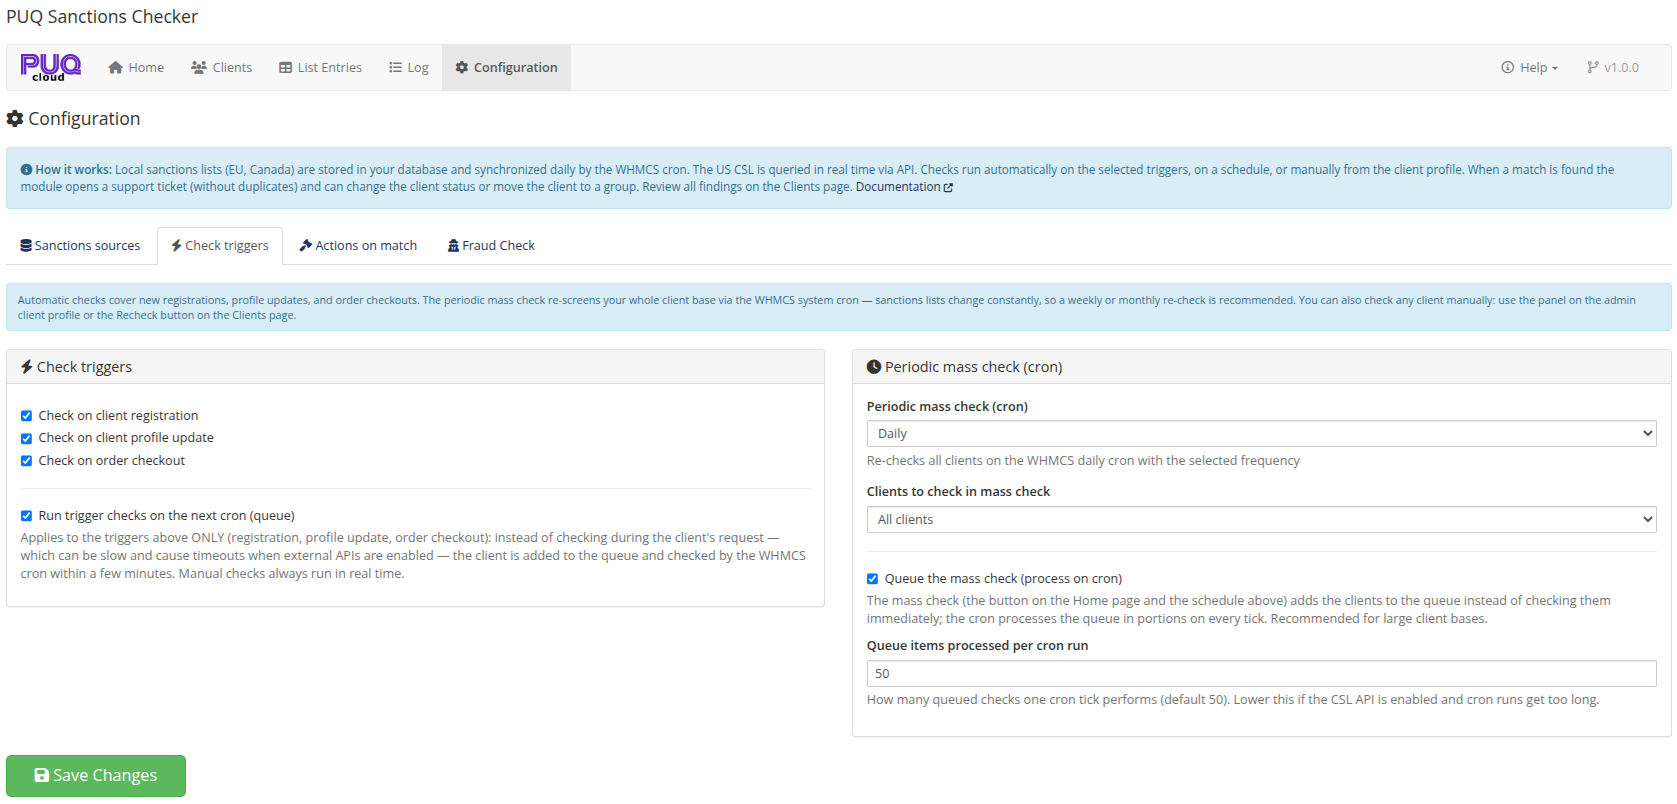Toggle Check on order checkout checkbox
Image resolution: width=1677 pixels, height=804 pixels.
27,461
